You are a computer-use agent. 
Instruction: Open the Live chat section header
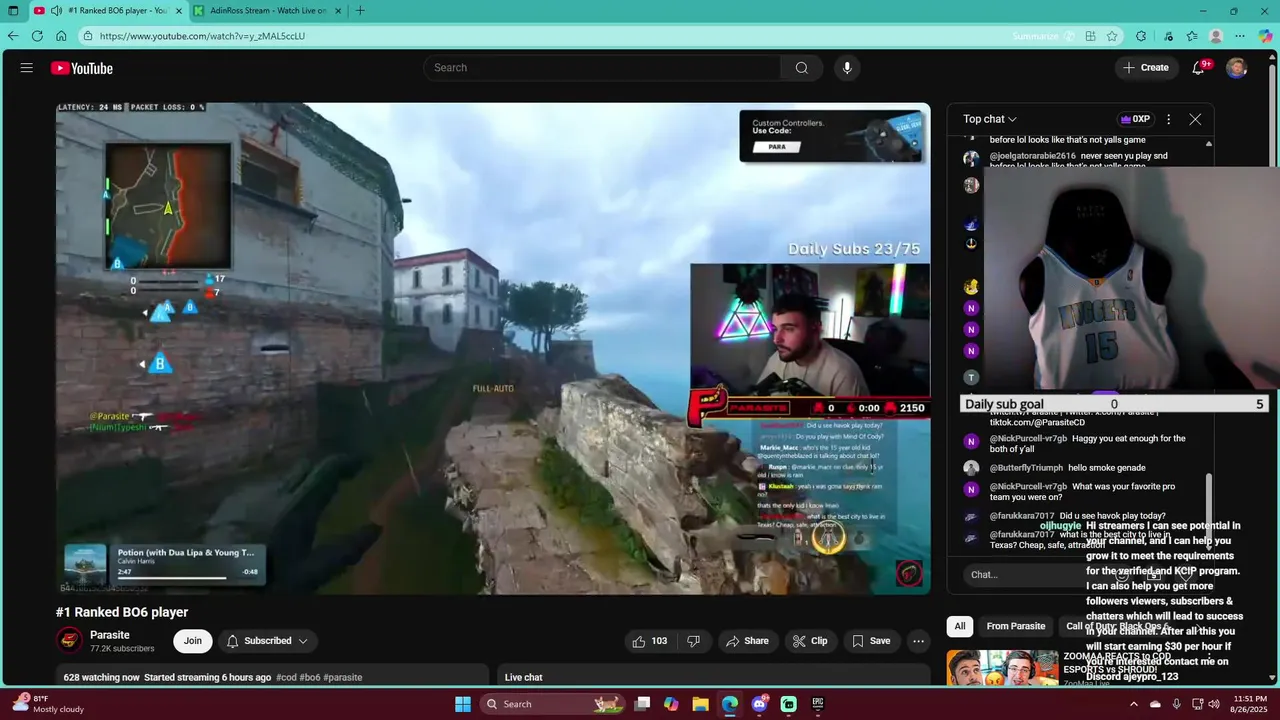click(523, 677)
